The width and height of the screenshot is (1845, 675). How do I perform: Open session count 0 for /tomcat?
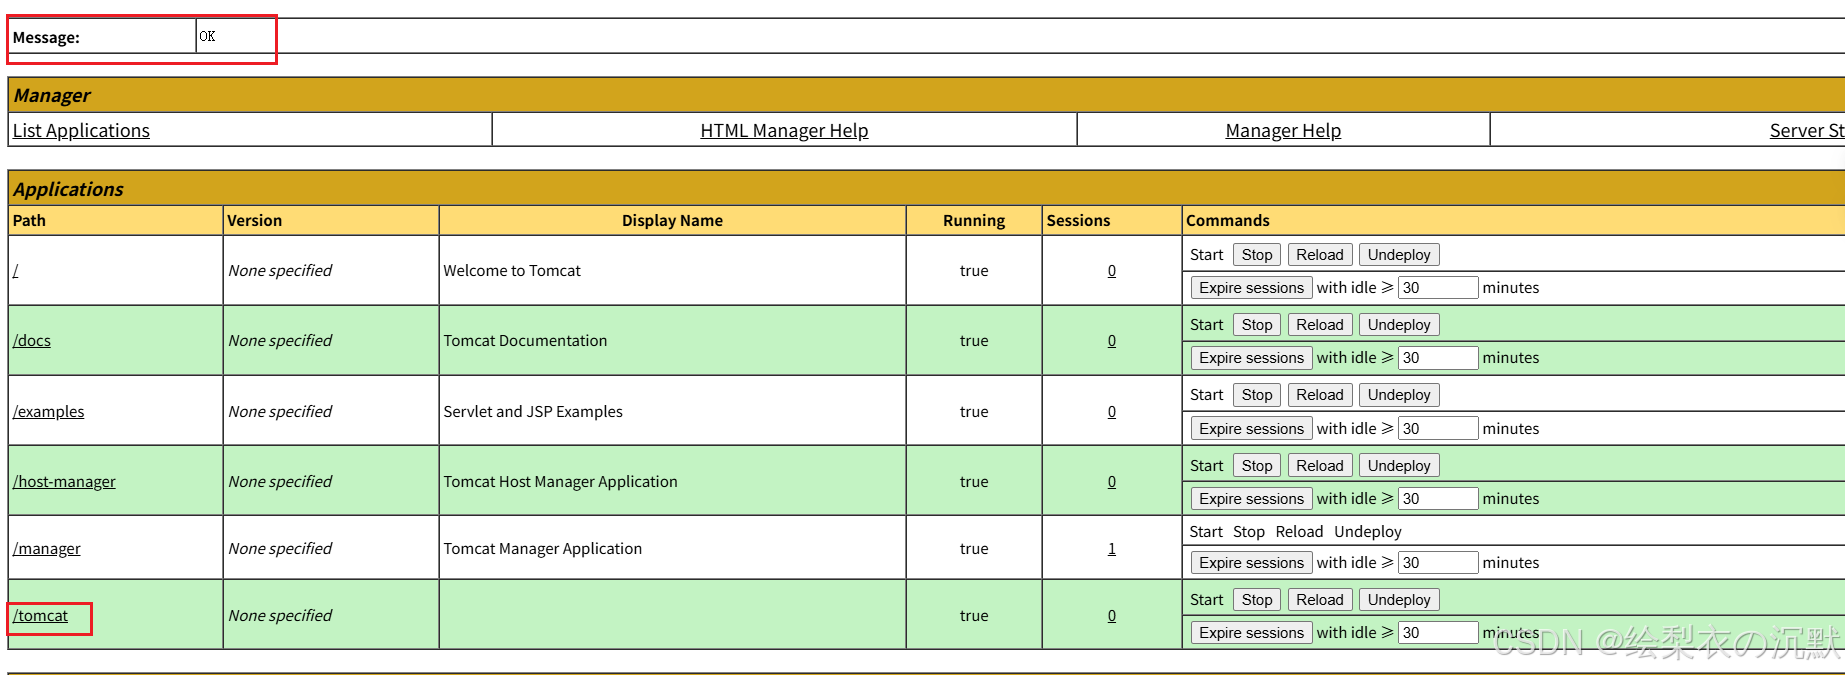(x=1112, y=615)
